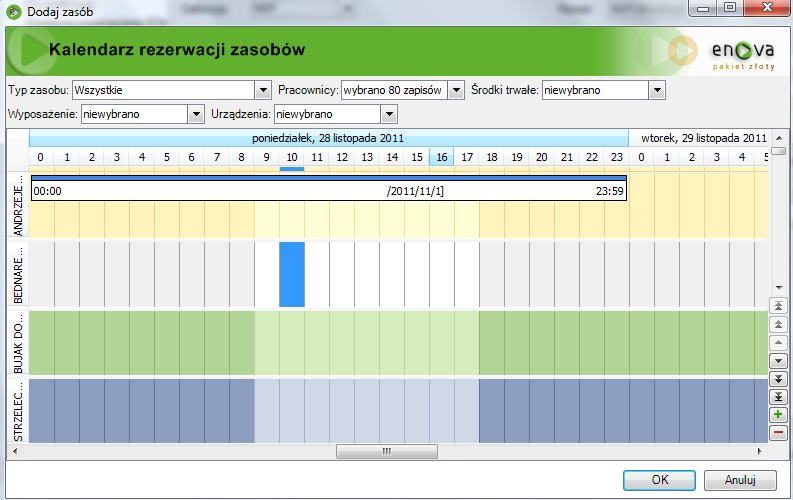
Task: Click the horizontal scrollbar left arrow
Action: click(15, 451)
